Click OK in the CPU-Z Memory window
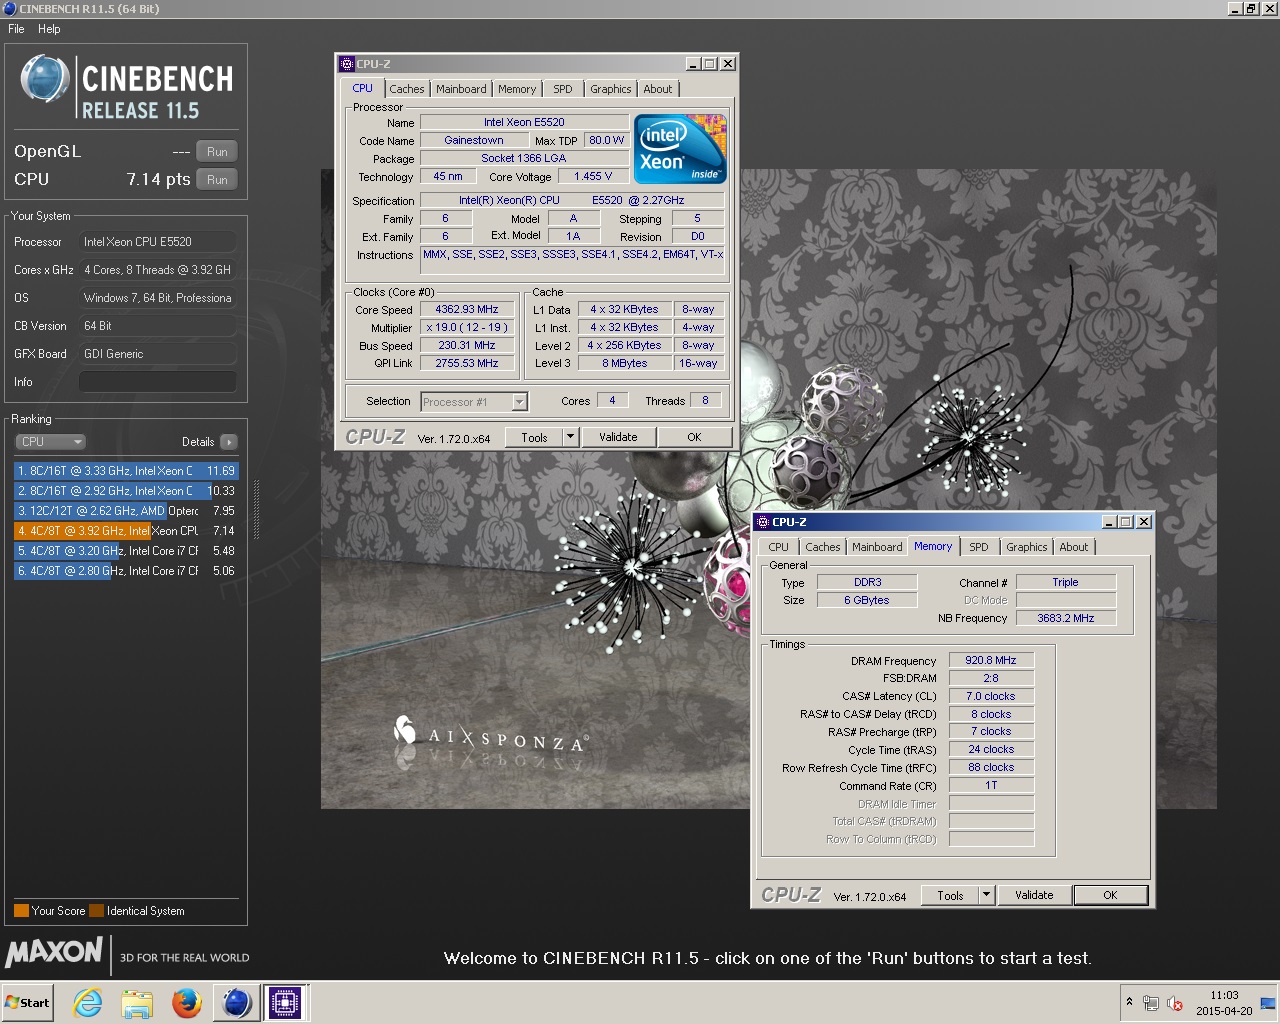 (x=1110, y=895)
